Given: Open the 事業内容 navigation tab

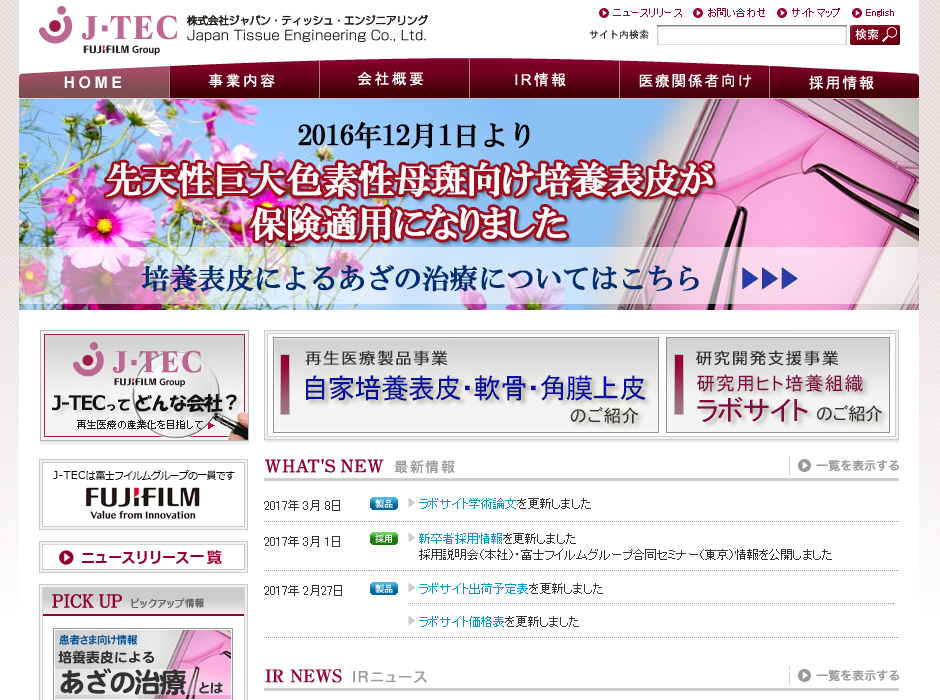Looking at the screenshot, I should [x=244, y=80].
